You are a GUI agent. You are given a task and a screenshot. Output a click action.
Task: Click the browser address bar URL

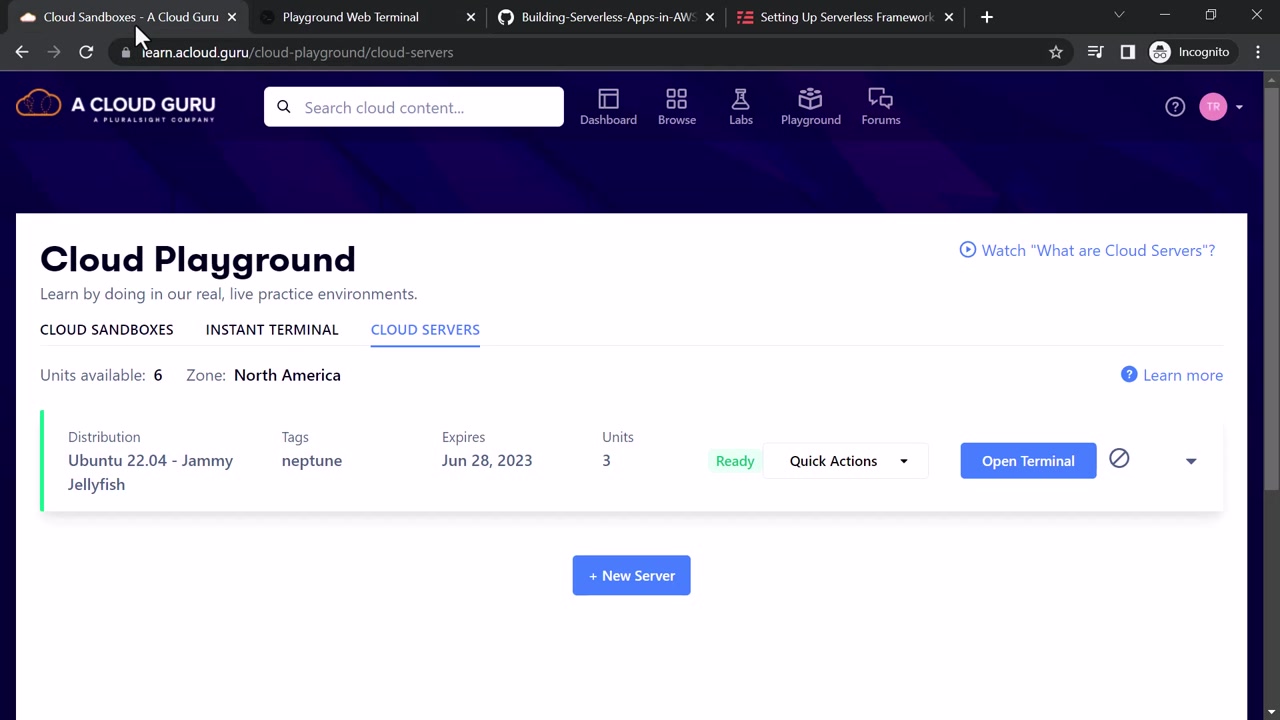click(297, 52)
